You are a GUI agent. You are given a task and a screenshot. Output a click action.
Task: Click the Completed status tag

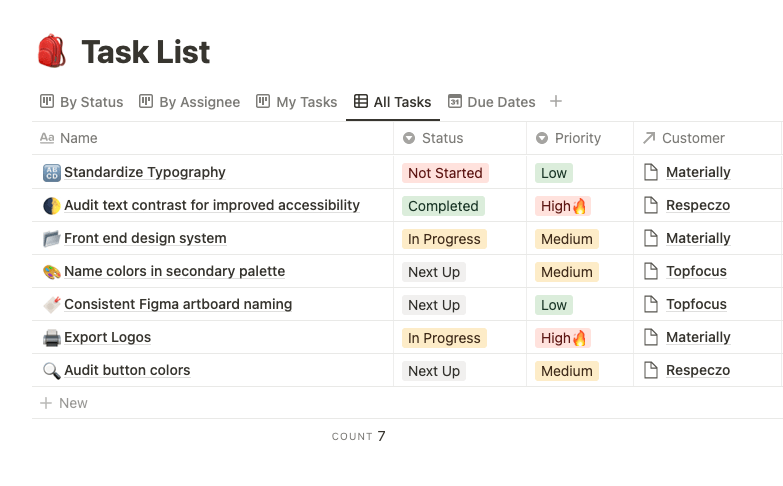443,206
